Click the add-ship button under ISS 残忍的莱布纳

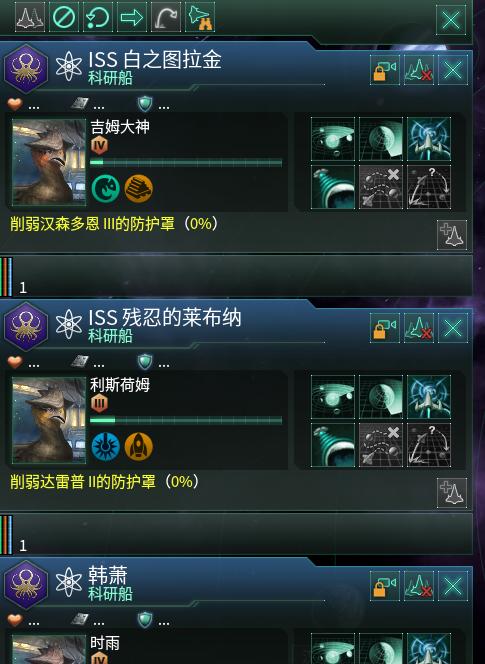click(x=452, y=493)
